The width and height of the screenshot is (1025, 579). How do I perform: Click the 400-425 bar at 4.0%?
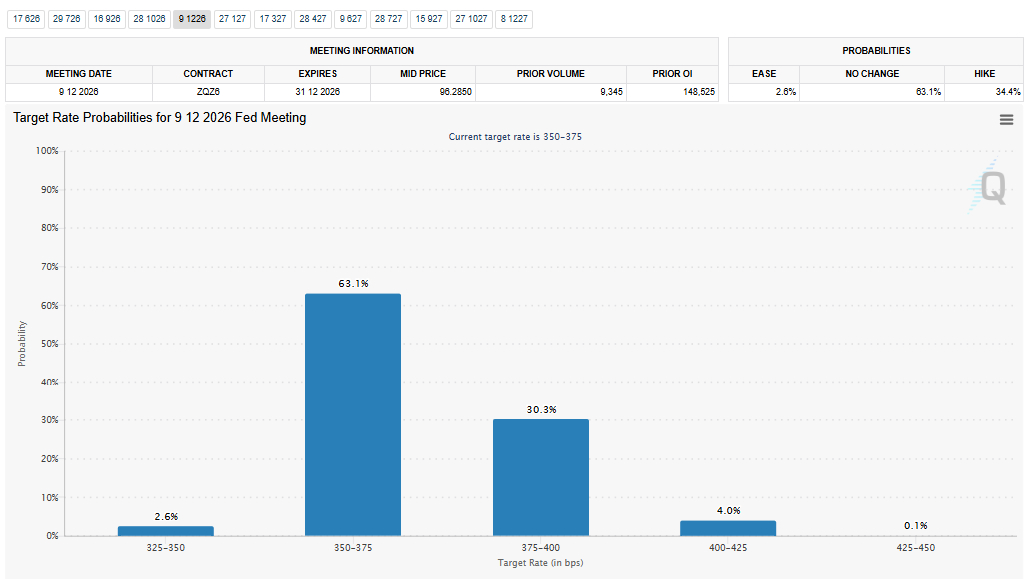click(728, 528)
